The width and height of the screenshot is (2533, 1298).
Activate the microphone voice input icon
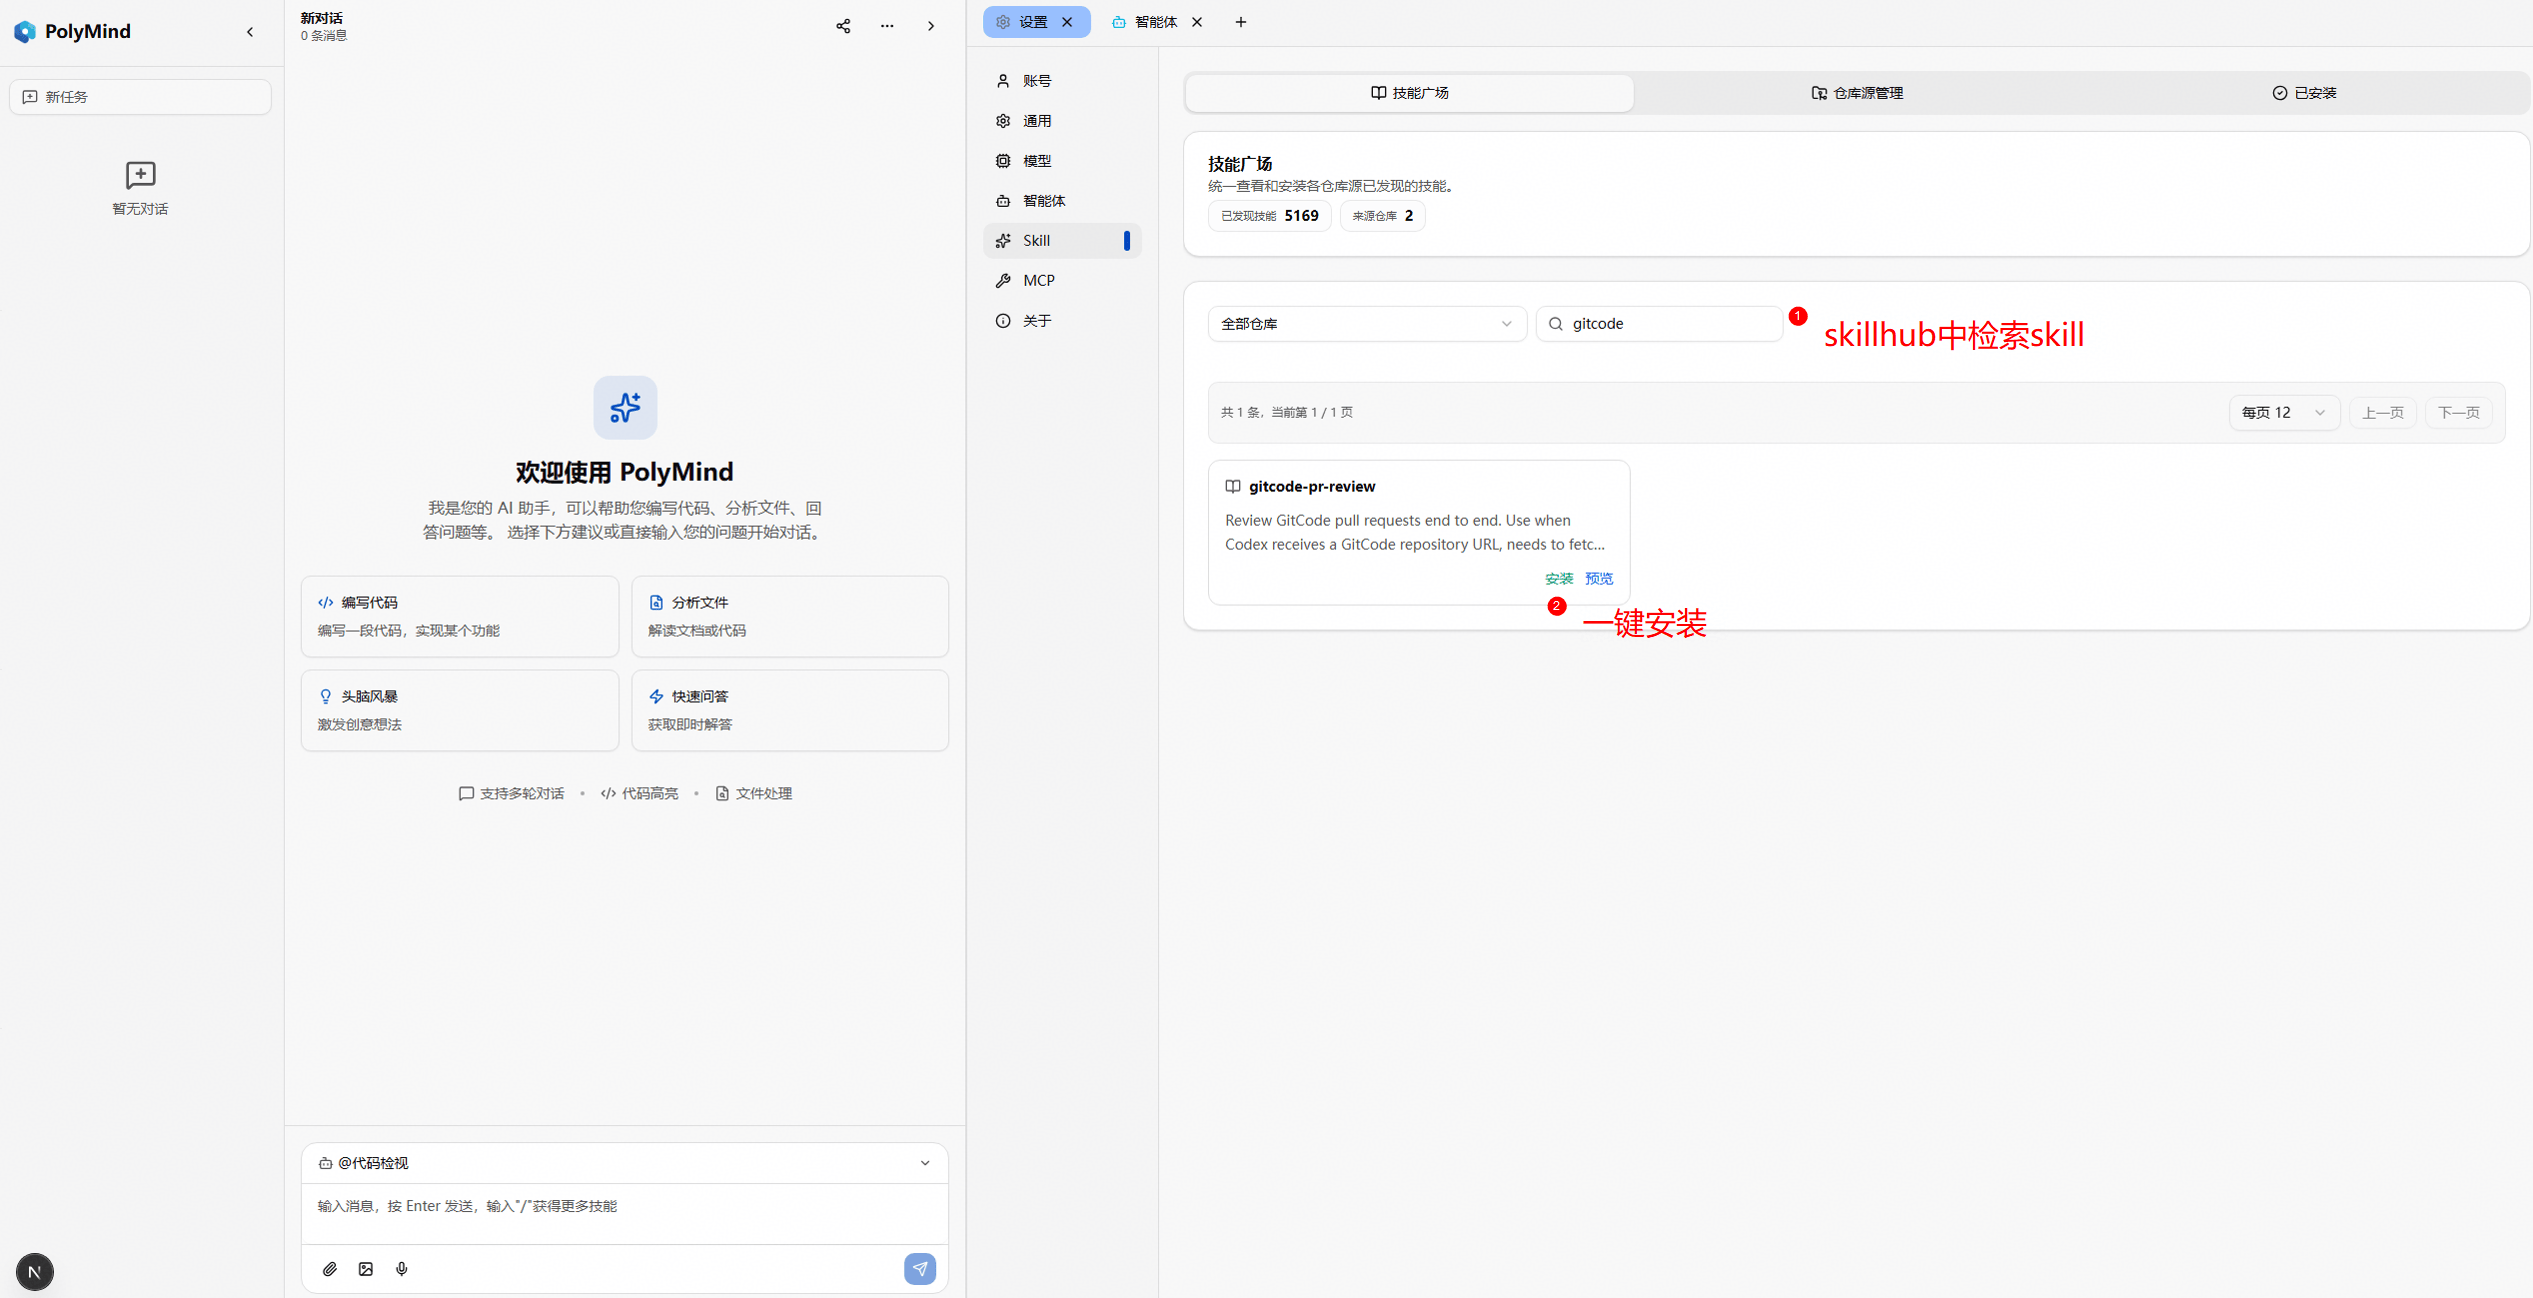pos(402,1269)
